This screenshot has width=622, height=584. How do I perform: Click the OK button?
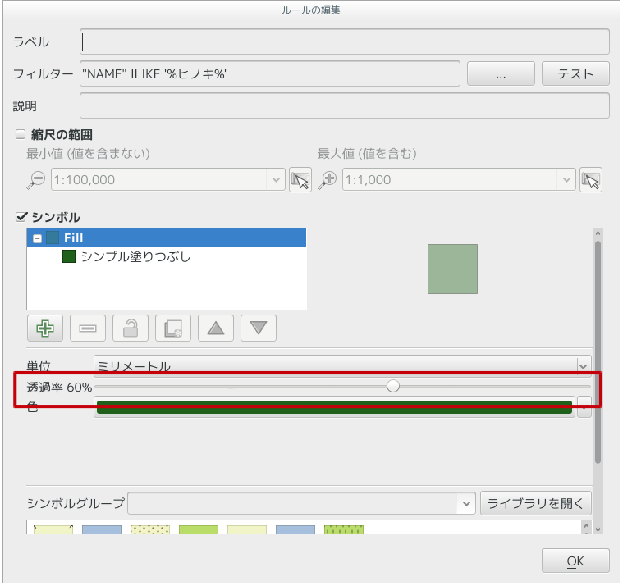[x=576, y=561]
